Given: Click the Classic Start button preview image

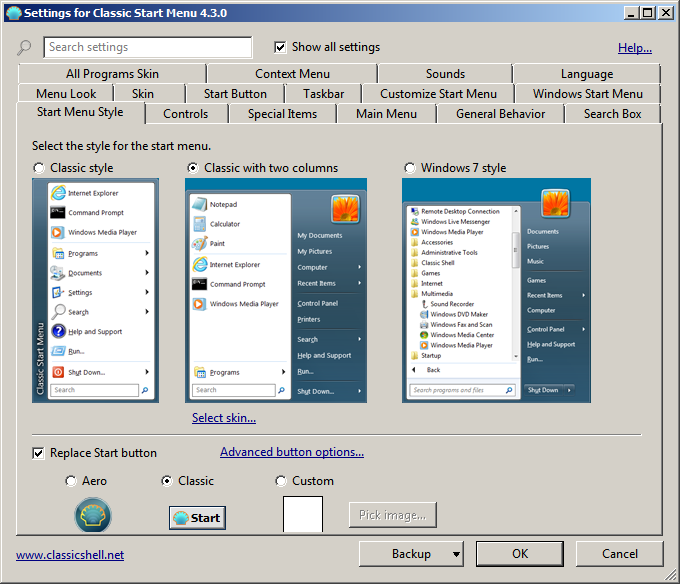Looking at the screenshot, I should pos(197,518).
